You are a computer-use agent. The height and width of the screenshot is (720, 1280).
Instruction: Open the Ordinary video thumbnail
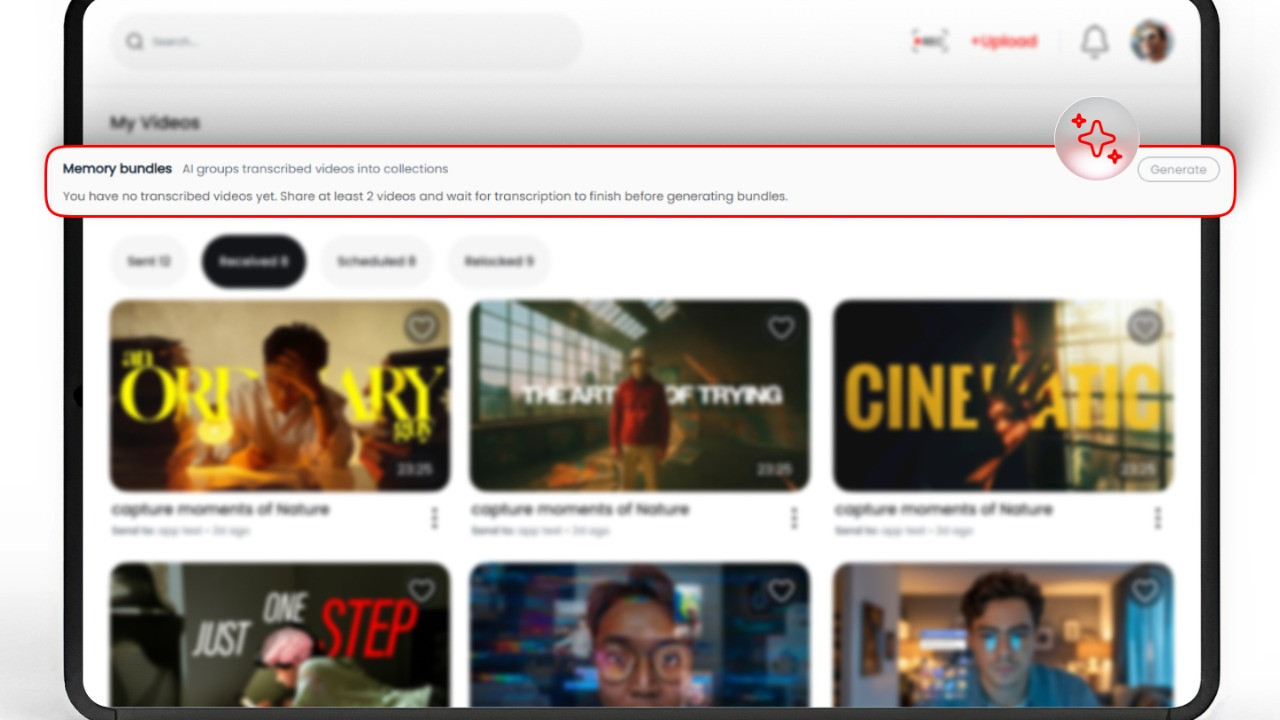[x=280, y=395]
